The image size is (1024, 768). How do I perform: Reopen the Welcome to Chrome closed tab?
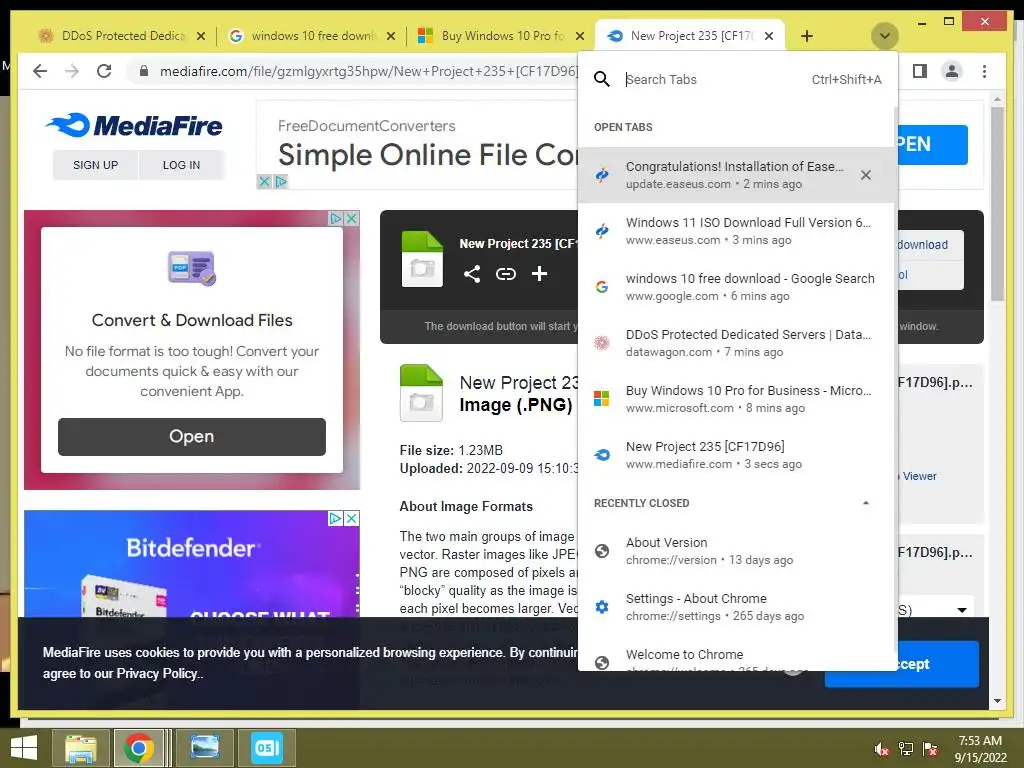click(736, 654)
